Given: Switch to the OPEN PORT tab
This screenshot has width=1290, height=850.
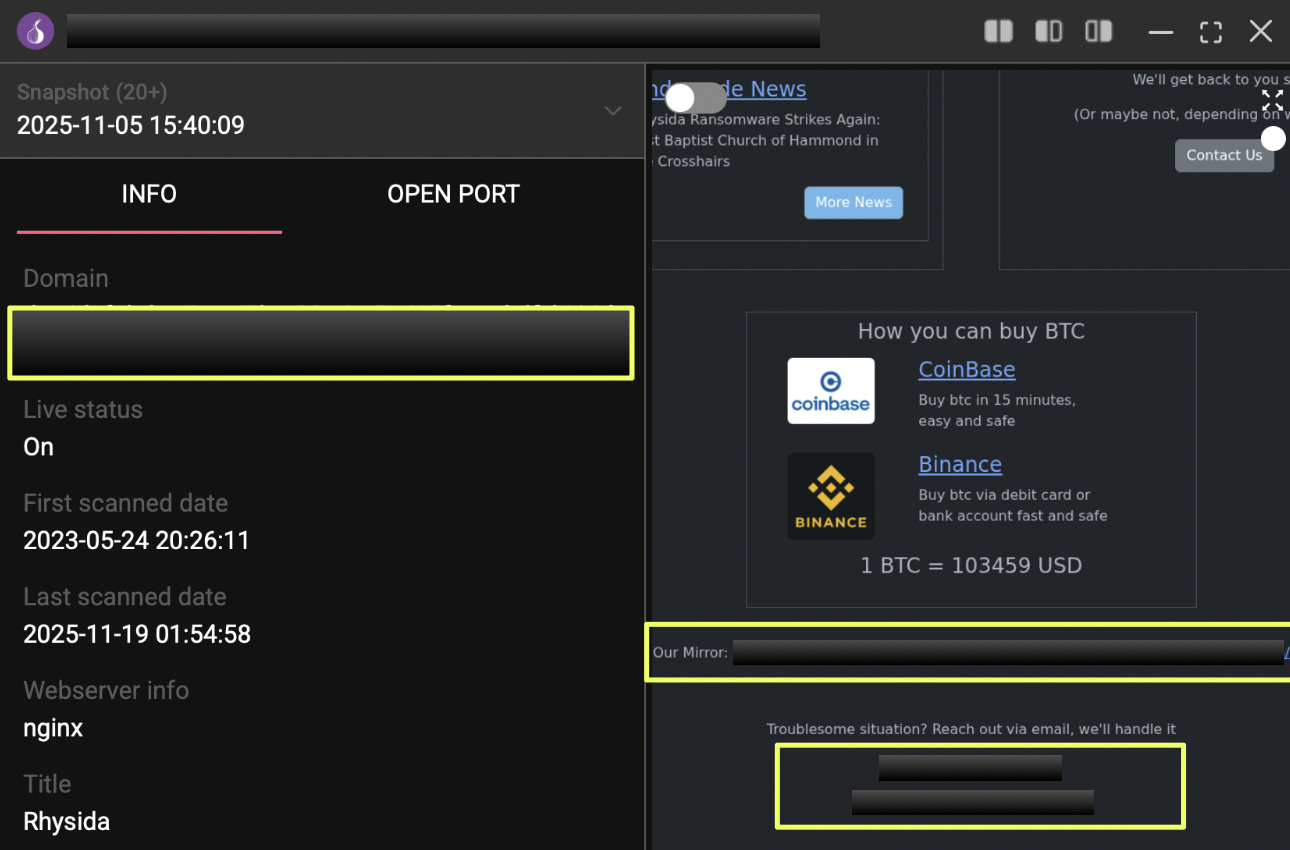Looking at the screenshot, I should (x=453, y=194).
